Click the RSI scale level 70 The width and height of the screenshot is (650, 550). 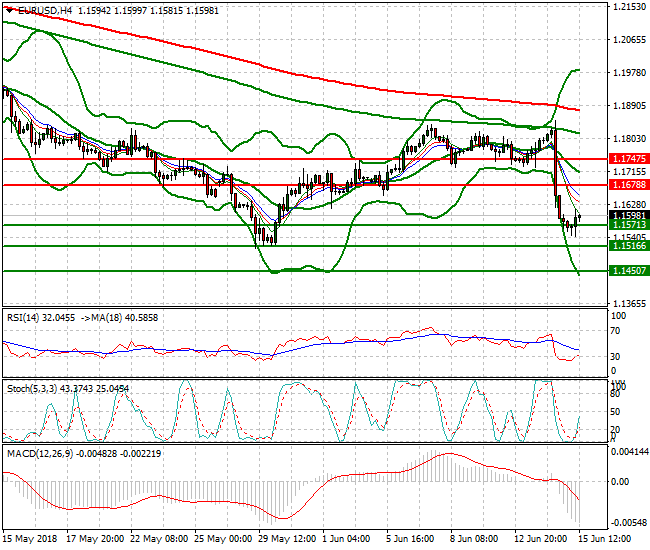[616, 331]
